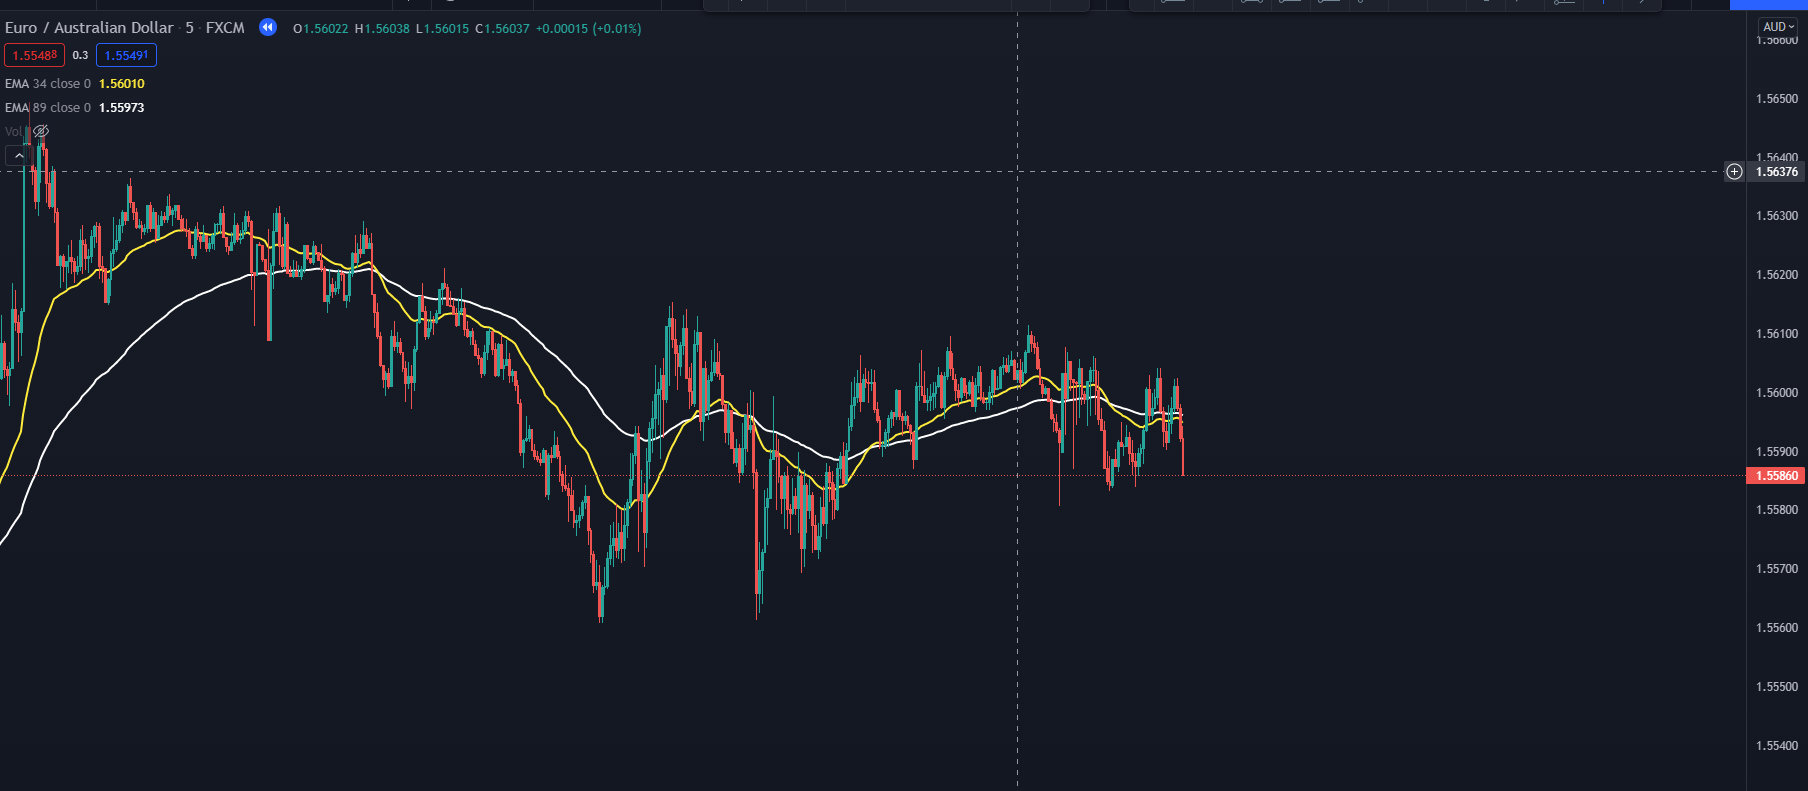The width and height of the screenshot is (1808, 791).
Task: Click the blue buy price 1.55491 button
Action: click(126, 56)
